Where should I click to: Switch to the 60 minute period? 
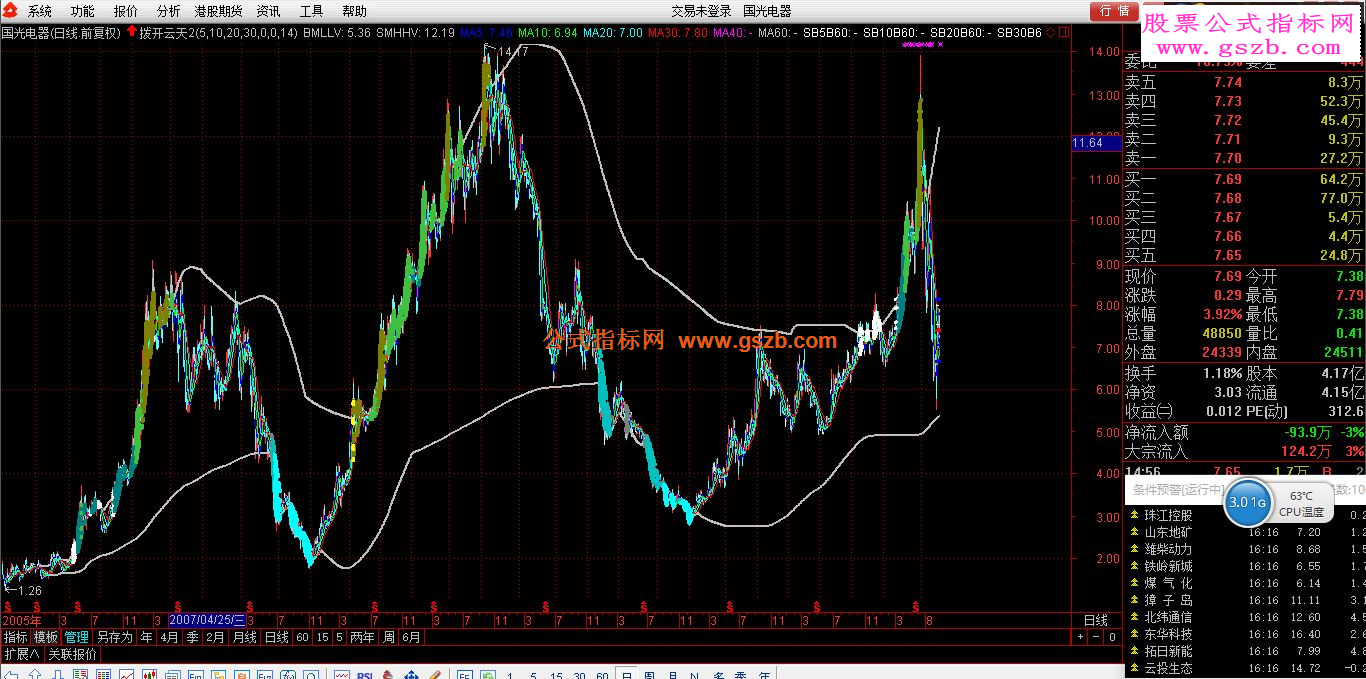[x=302, y=637]
